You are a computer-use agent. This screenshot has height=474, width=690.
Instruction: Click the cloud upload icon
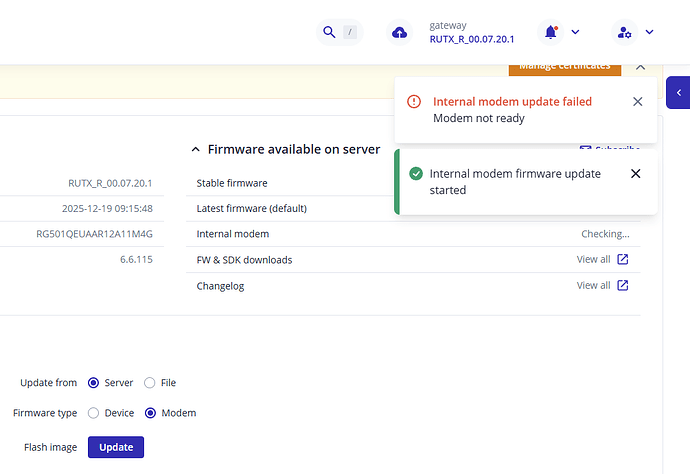[x=399, y=33]
